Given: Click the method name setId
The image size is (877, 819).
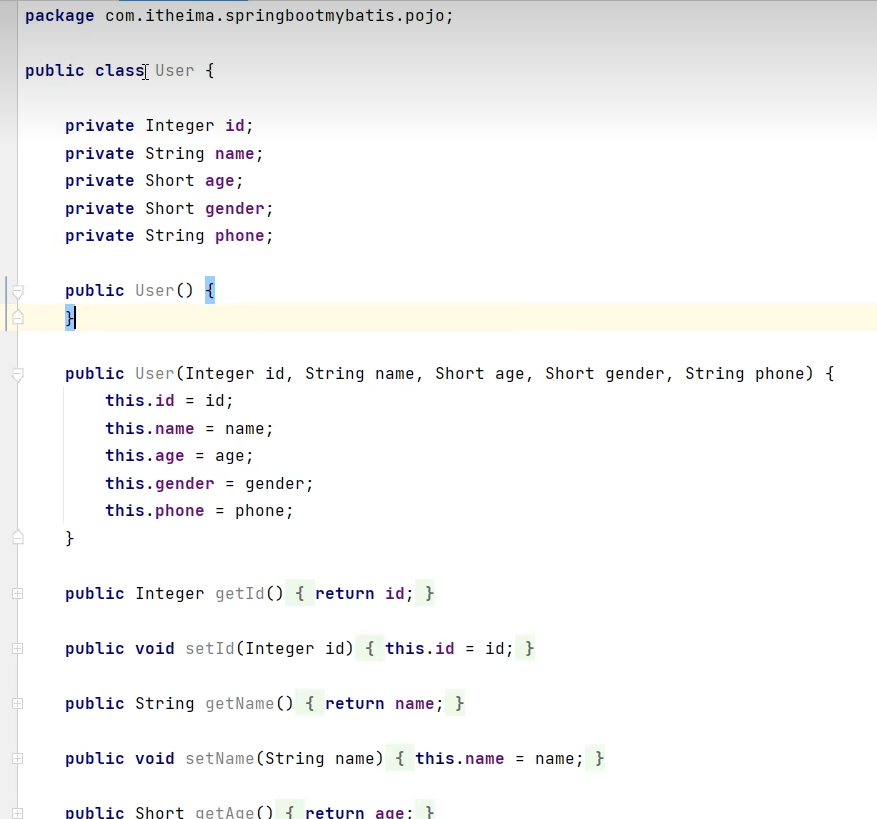Looking at the screenshot, I should coord(210,648).
